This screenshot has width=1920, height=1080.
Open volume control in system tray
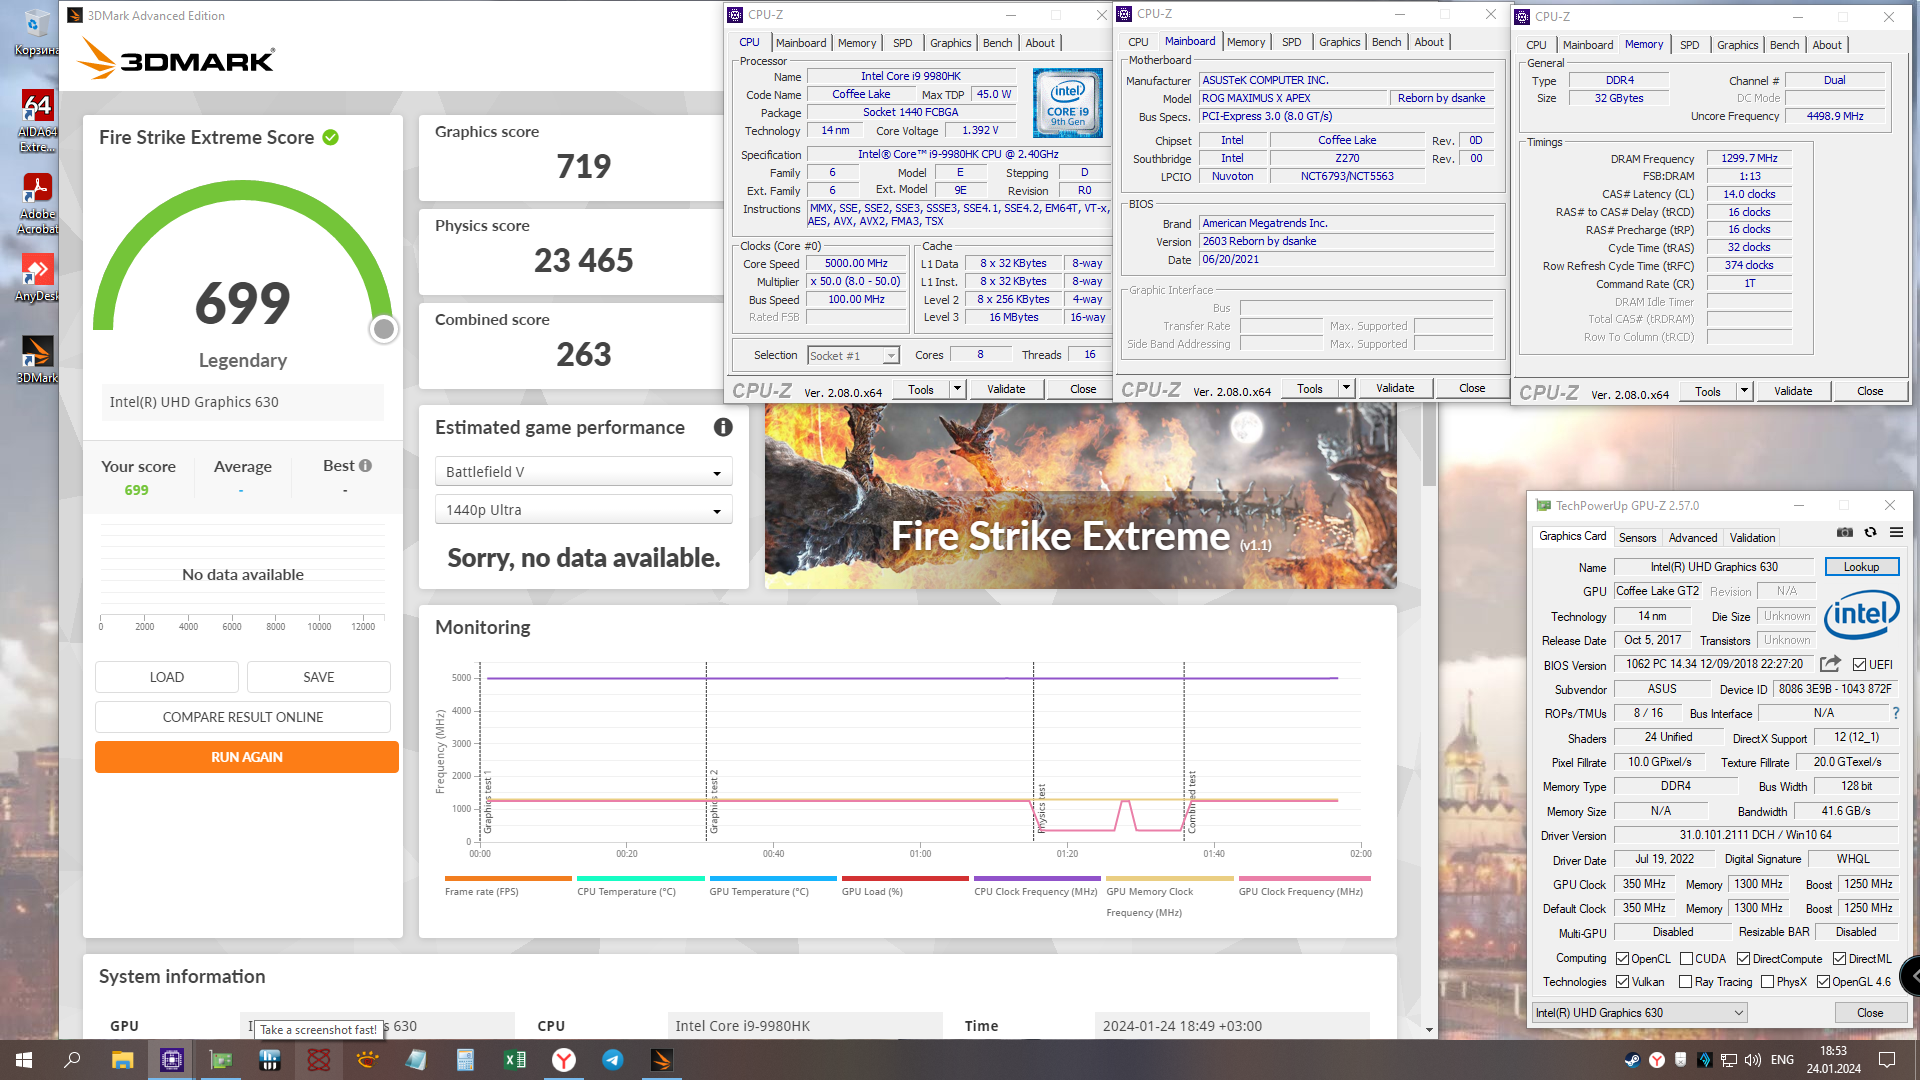coord(1752,1060)
